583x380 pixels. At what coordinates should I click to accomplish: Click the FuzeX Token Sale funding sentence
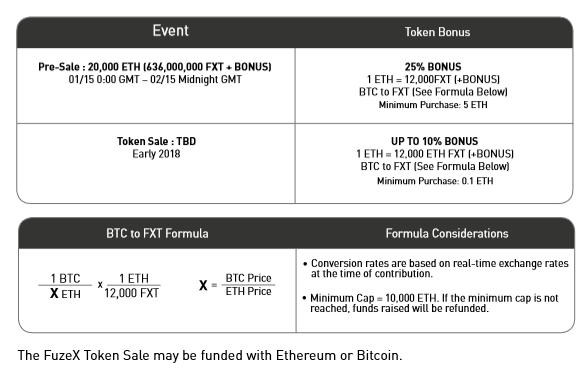tap(210, 355)
